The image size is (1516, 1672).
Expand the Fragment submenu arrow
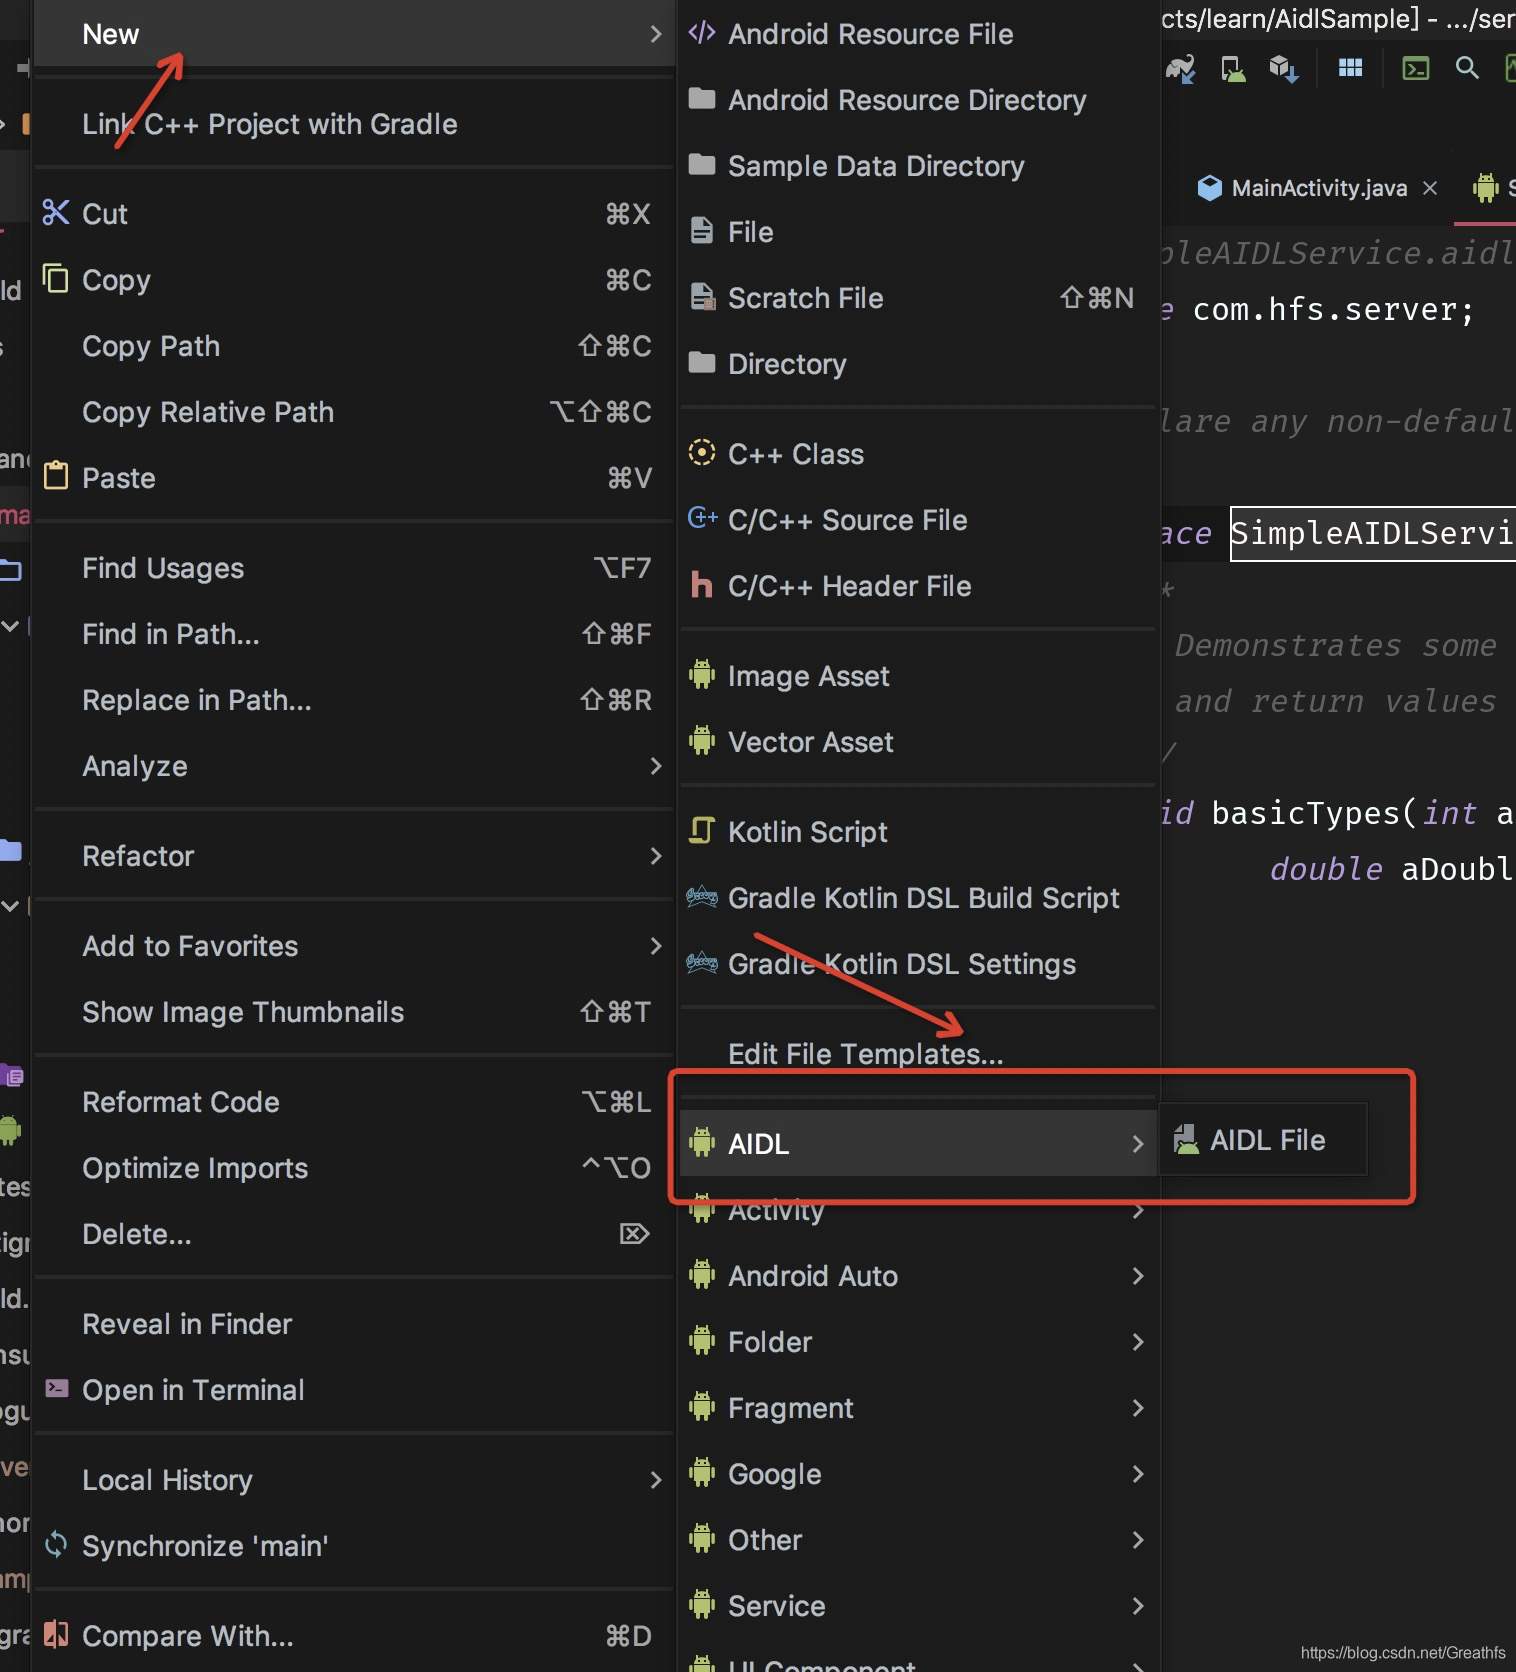(1138, 1408)
